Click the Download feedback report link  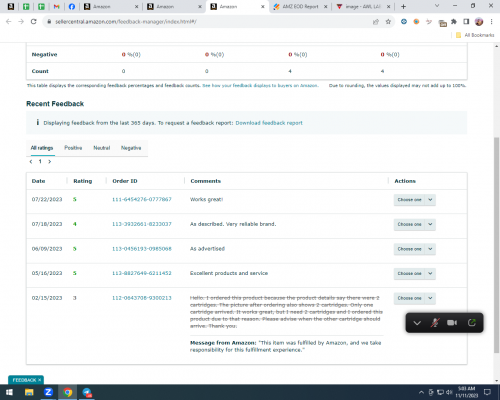tap(269, 123)
